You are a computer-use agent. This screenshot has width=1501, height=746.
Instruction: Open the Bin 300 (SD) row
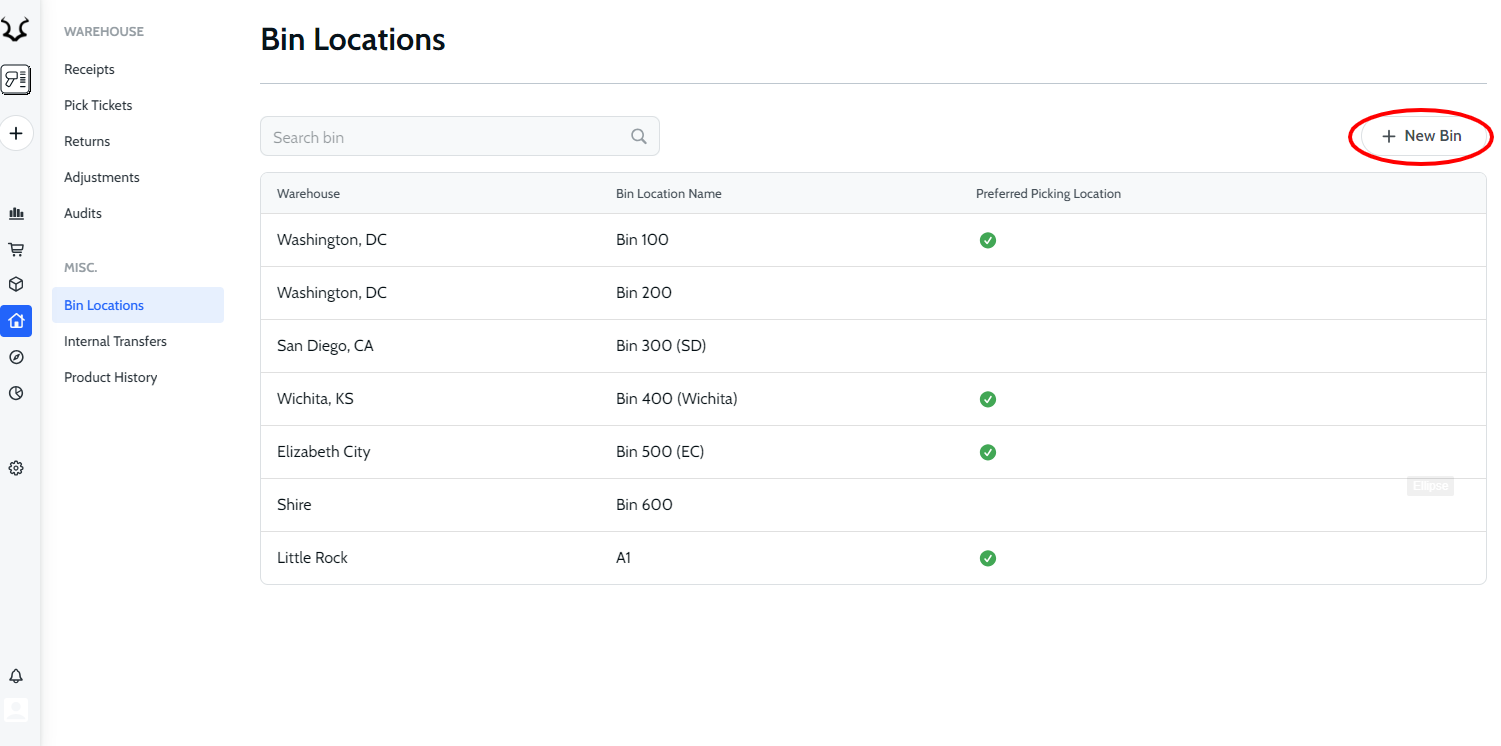tap(661, 346)
